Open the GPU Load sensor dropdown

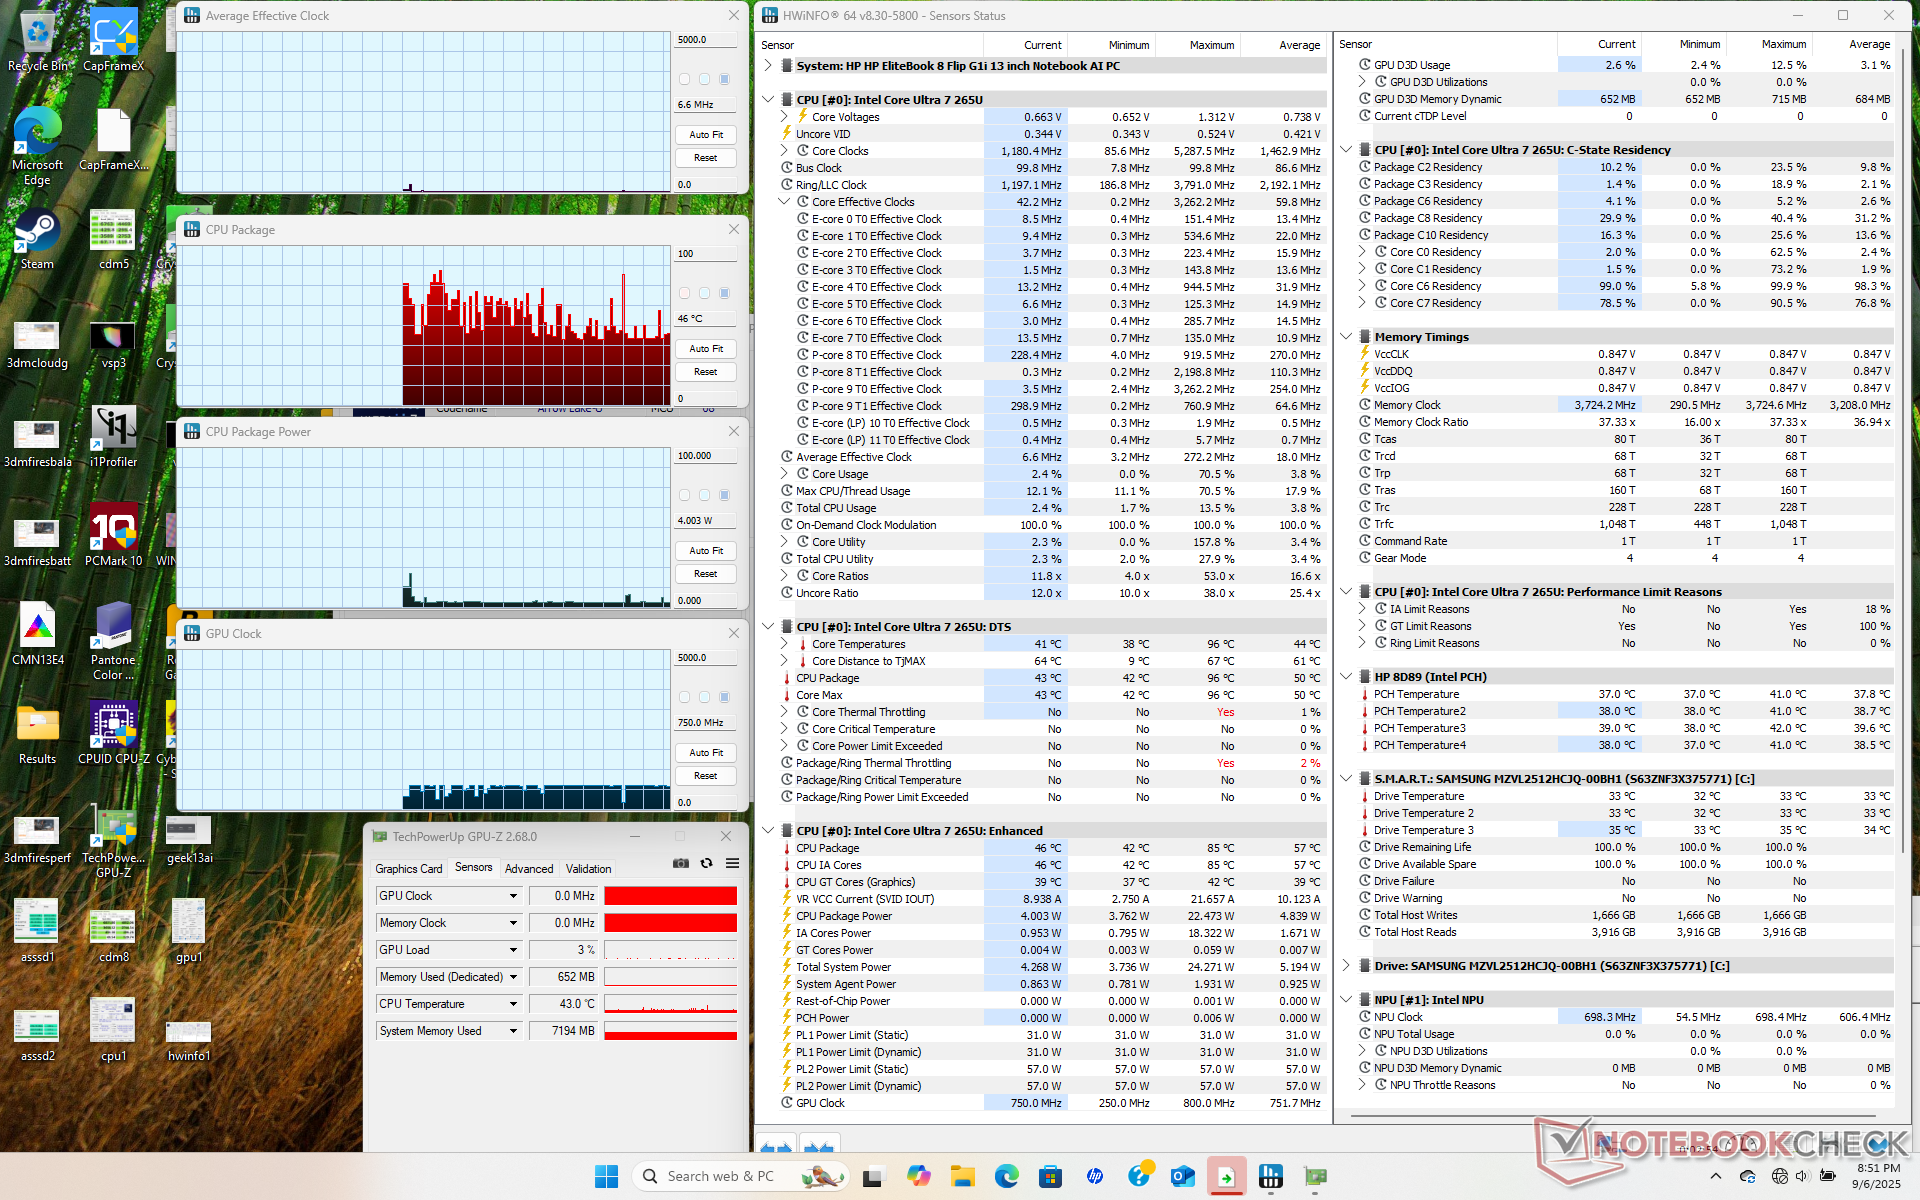(513, 950)
